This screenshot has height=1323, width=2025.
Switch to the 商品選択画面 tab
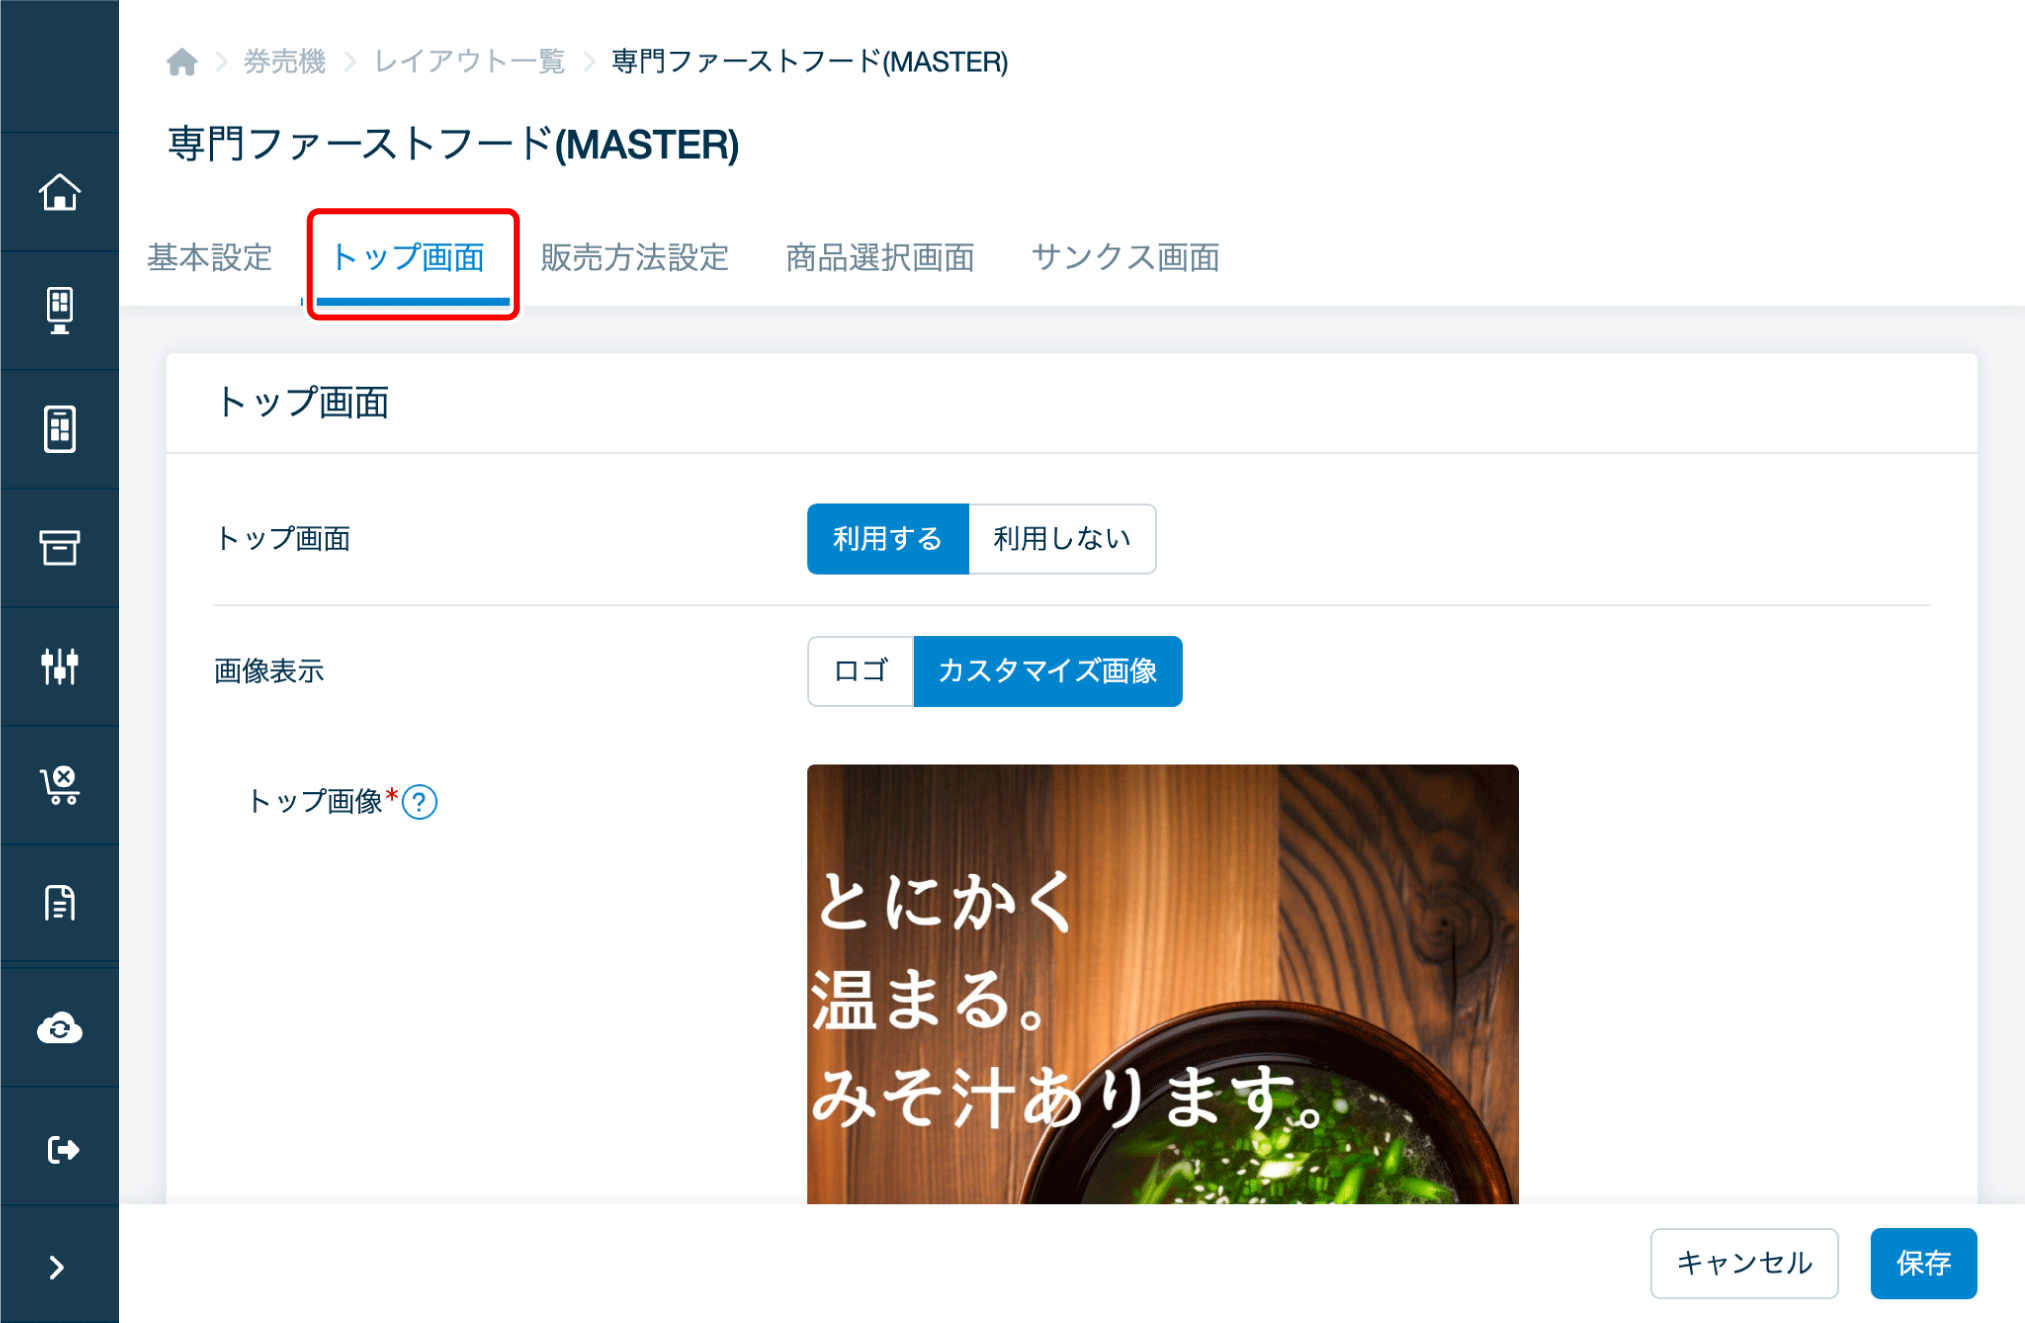tap(880, 258)
